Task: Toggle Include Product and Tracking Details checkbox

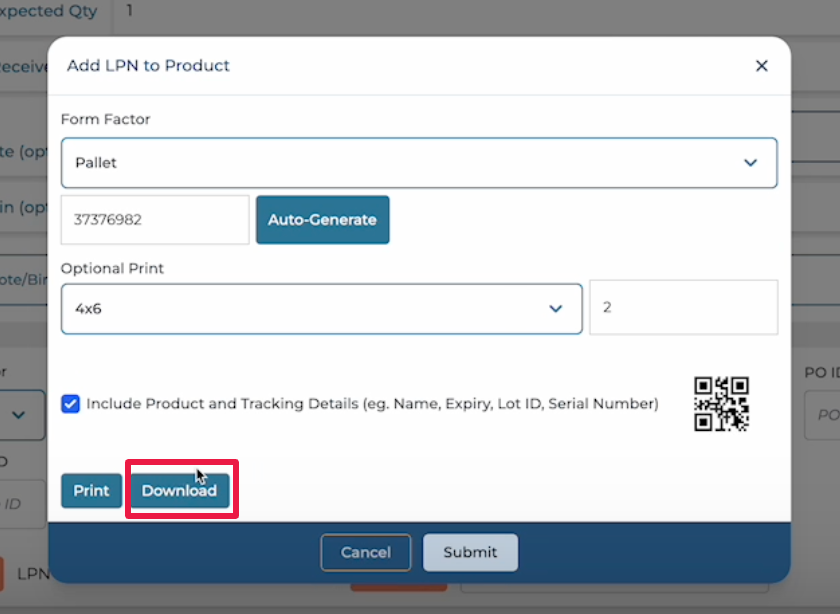Action: [71, 404]
